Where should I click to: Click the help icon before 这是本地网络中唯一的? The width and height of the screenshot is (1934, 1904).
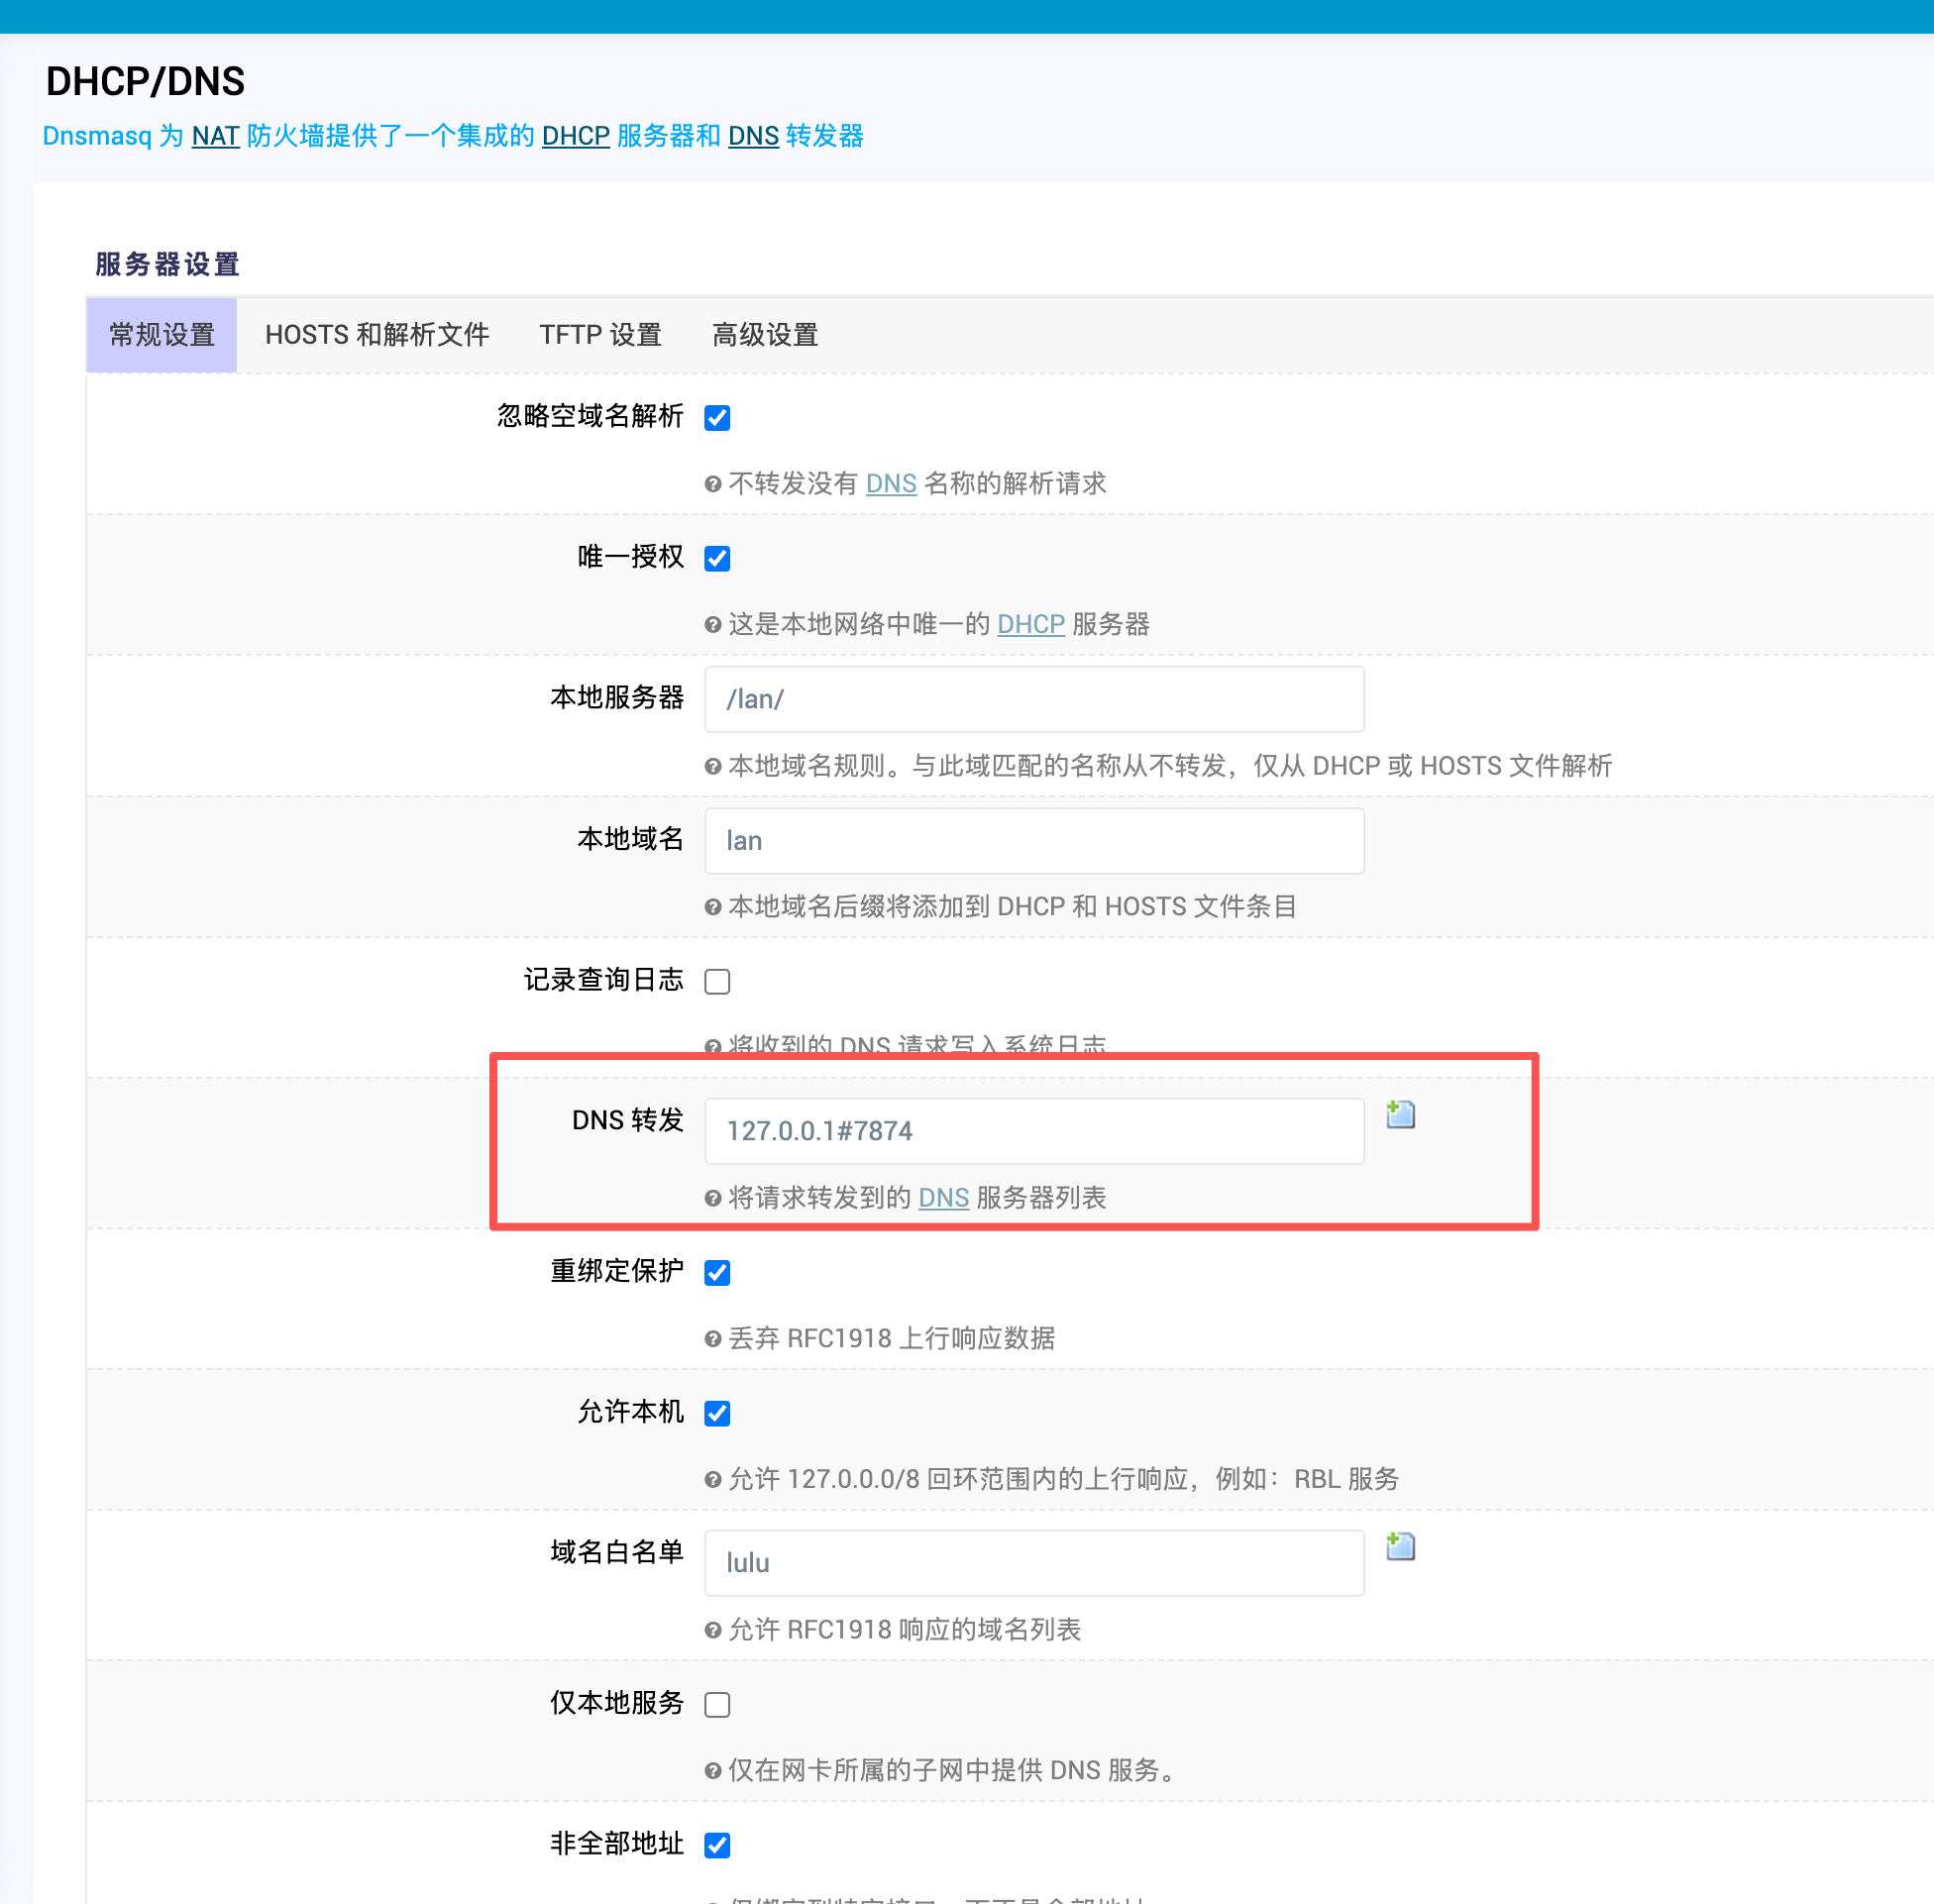coord(713,625)
